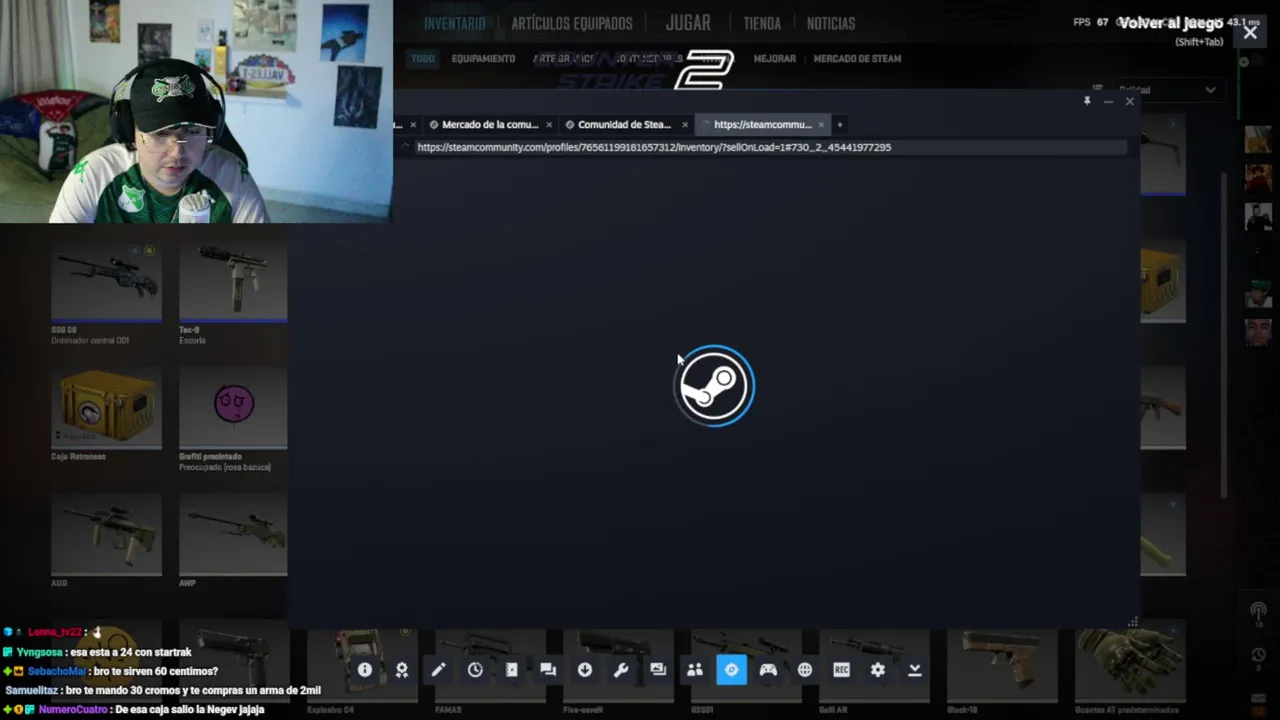Select the MERCADO DE STEAM filter
The height and width of the screenshot is (720, 1280).
click(x=857, y=58)
